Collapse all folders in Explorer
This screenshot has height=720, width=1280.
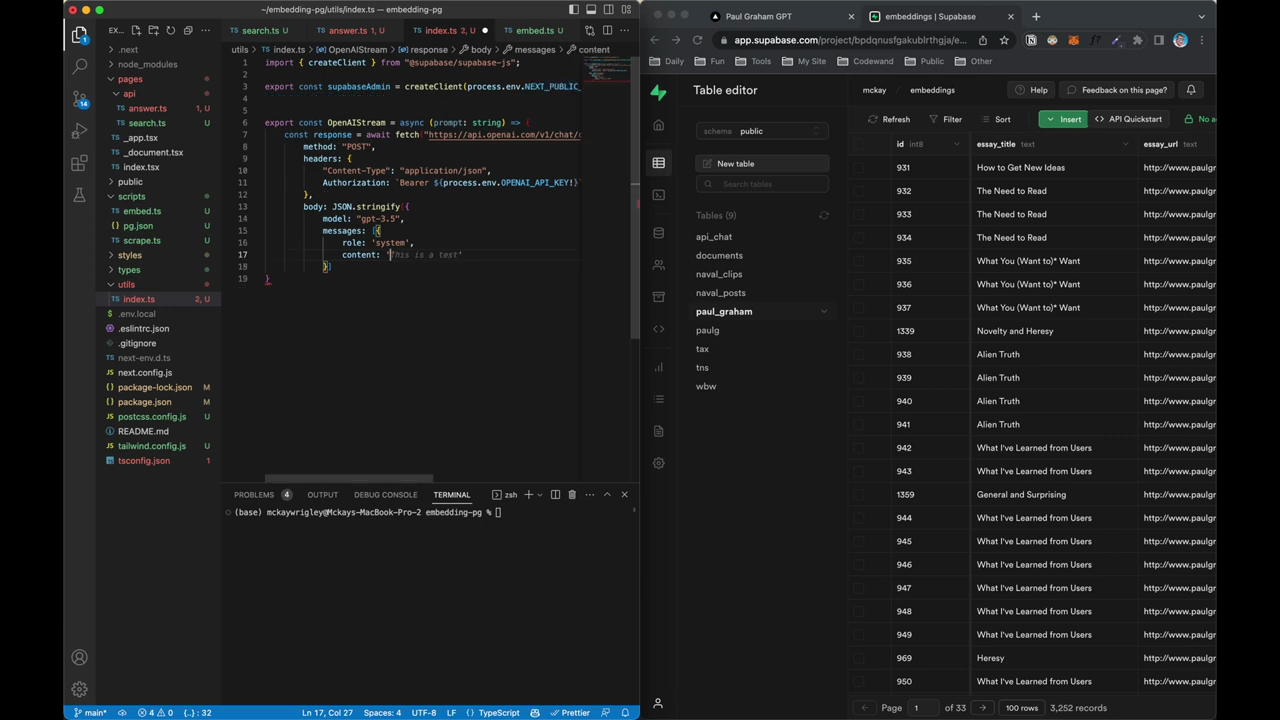187,31
